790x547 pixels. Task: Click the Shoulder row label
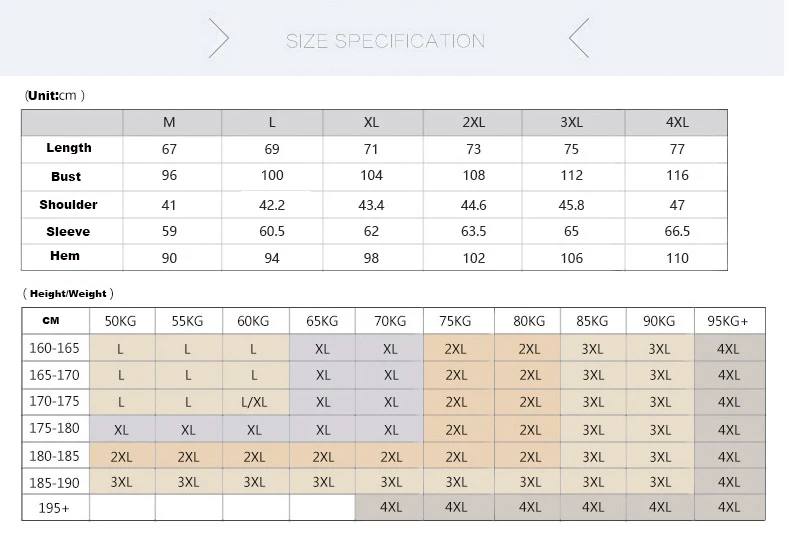[69, 204]
